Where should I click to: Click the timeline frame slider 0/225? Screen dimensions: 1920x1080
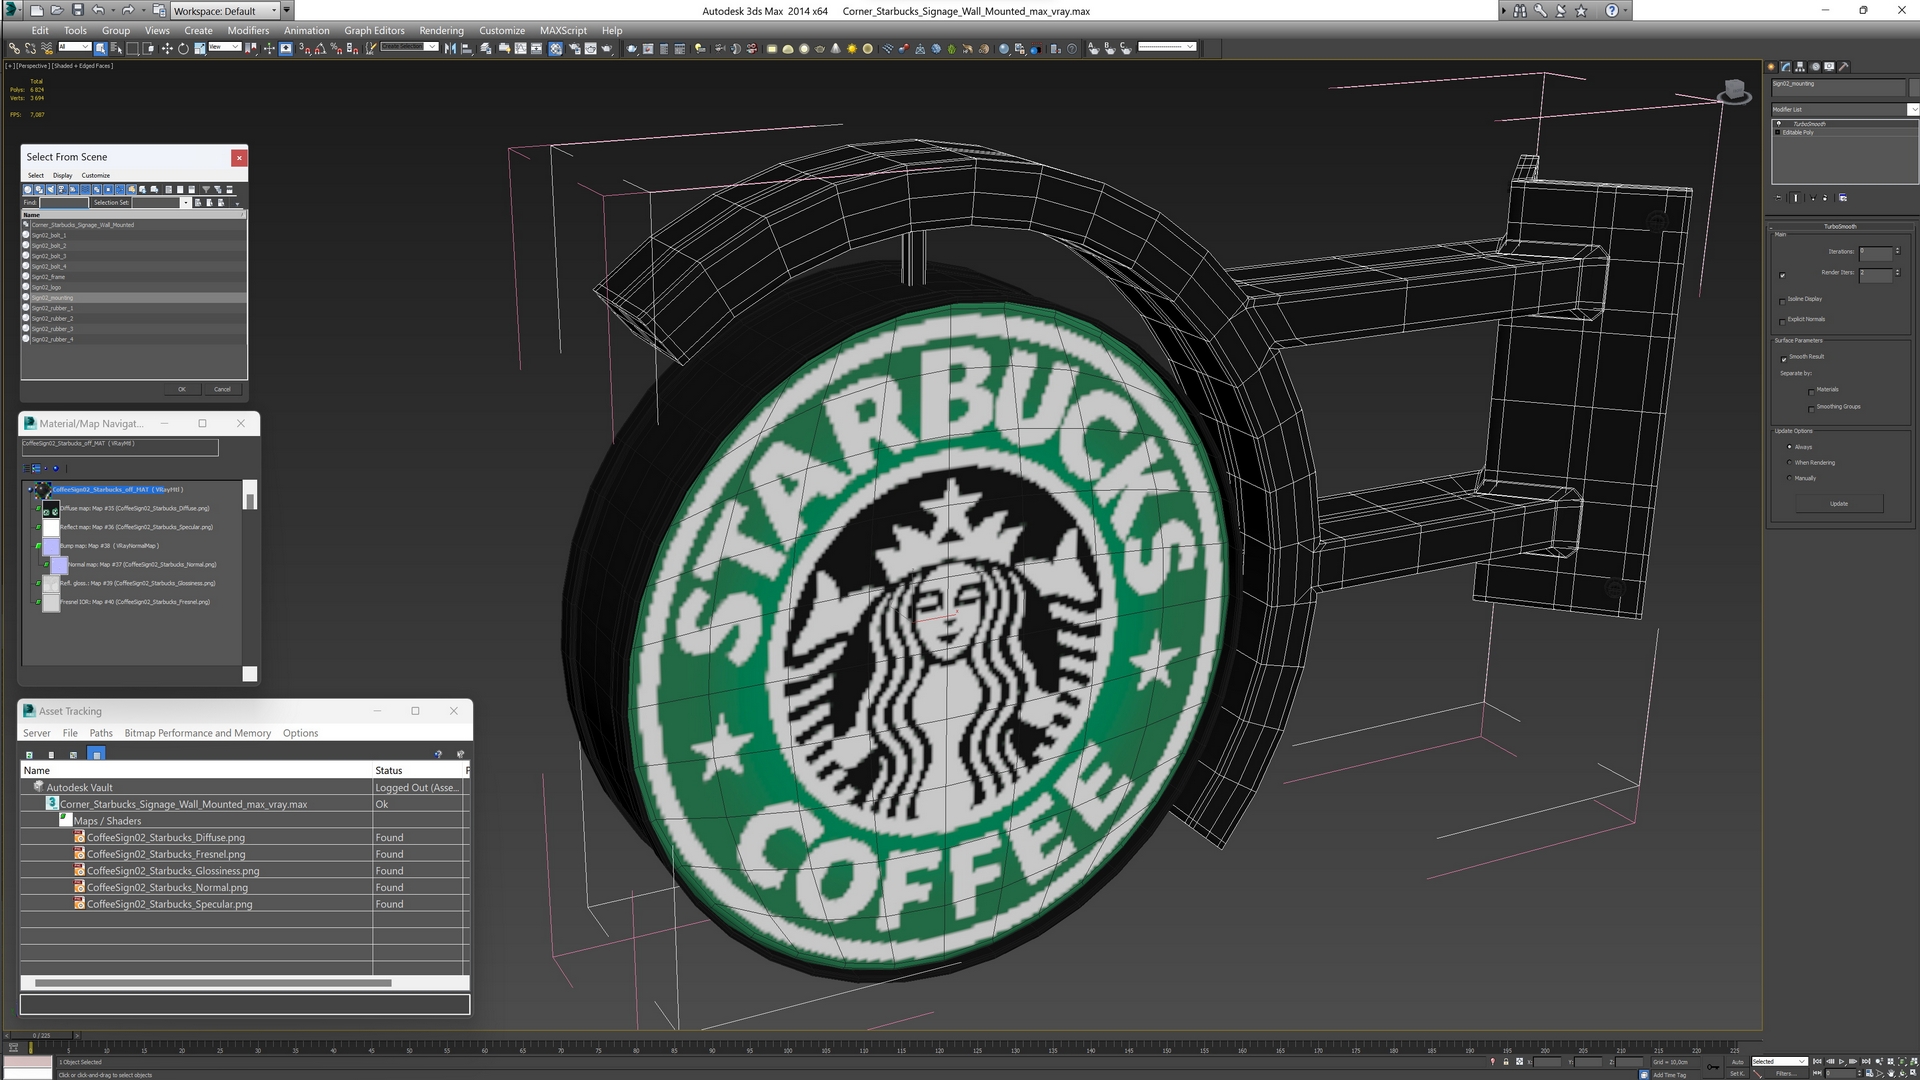[x=42, y=1036]
